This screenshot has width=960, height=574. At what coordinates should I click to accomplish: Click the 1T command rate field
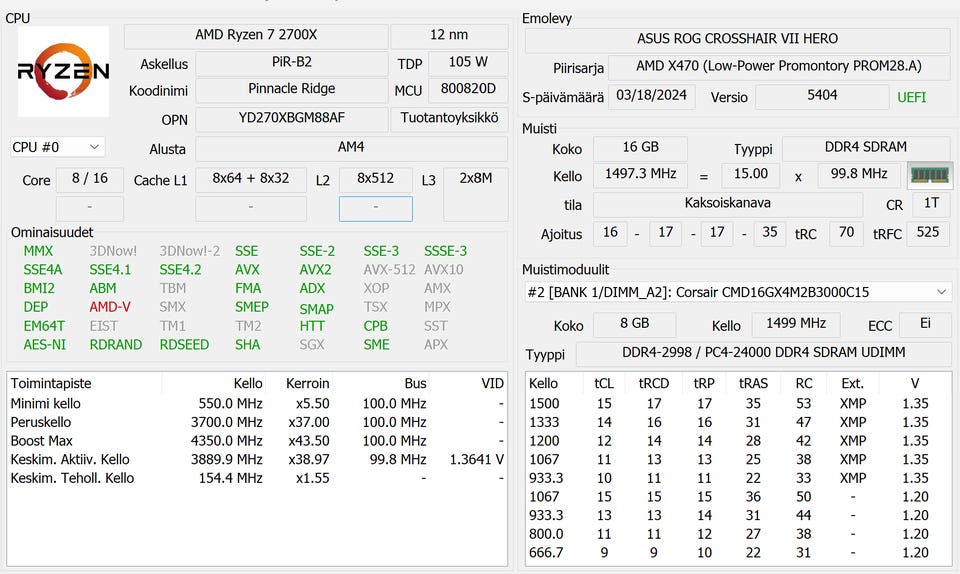(x=931, y=204)
